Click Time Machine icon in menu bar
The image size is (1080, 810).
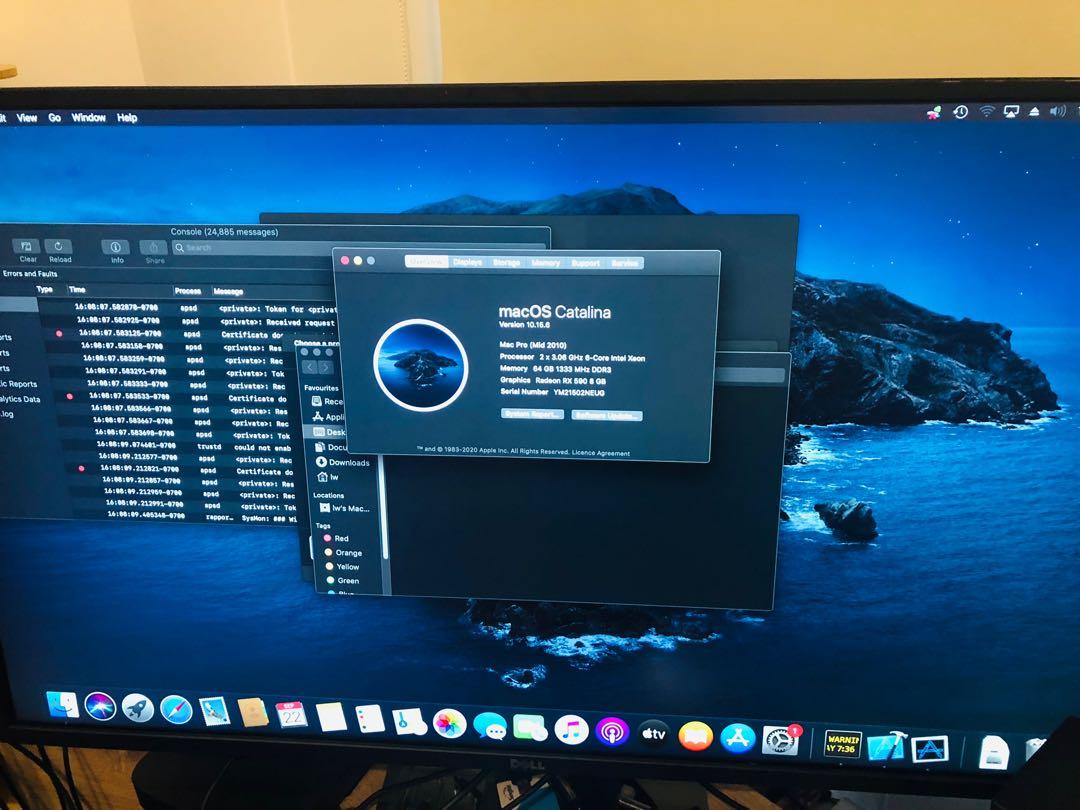pyautogui.click(x=961, y=112)
